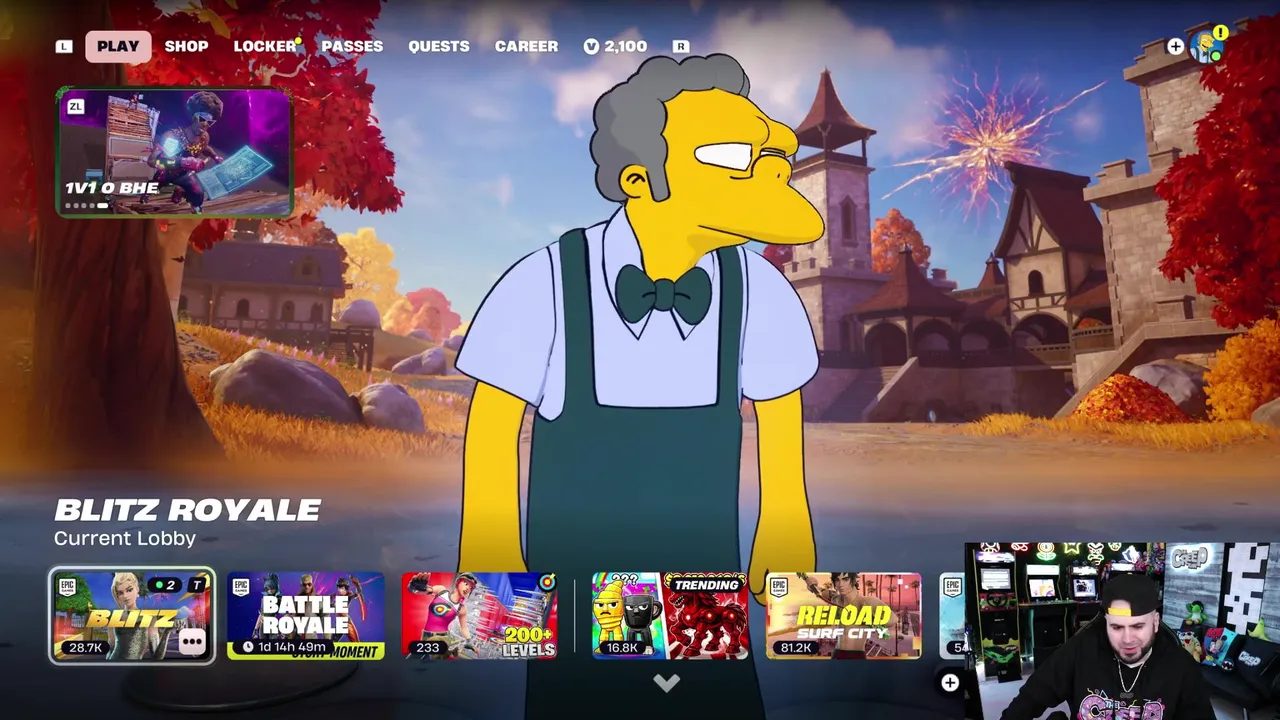Click the 16.8K player count
The height and width of the screenshot is (720, 1280).
[x=622, y=648]
